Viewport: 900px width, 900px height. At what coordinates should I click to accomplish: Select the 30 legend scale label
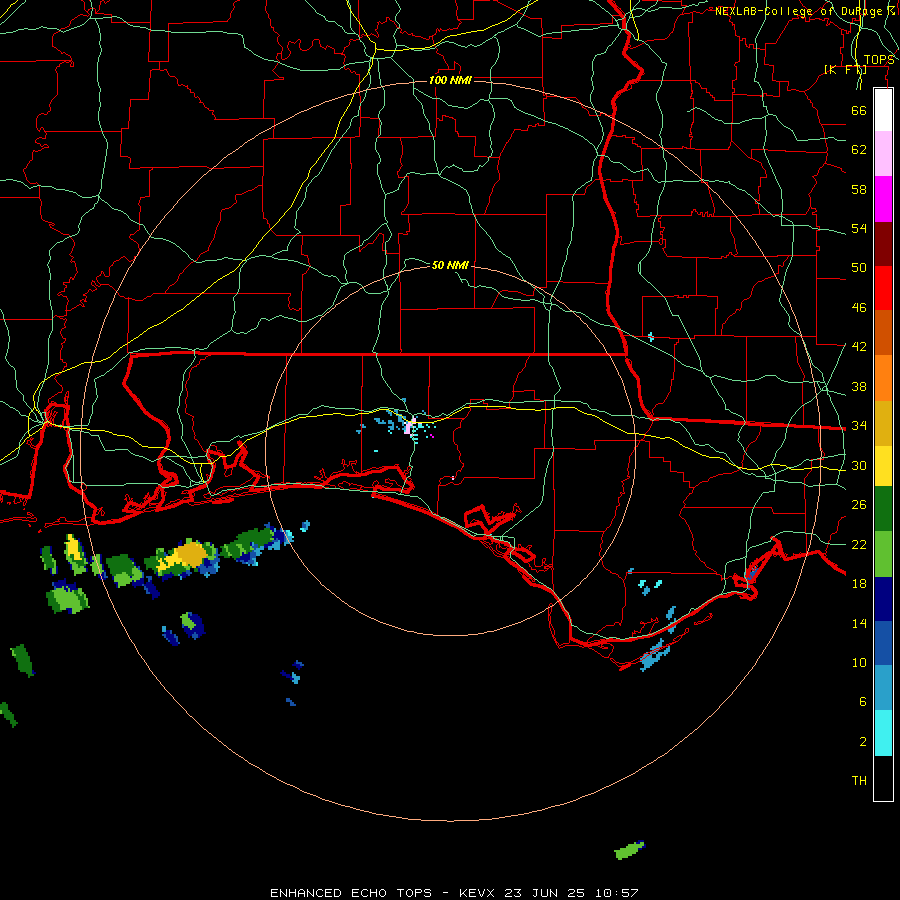click(x=859, y=465)
